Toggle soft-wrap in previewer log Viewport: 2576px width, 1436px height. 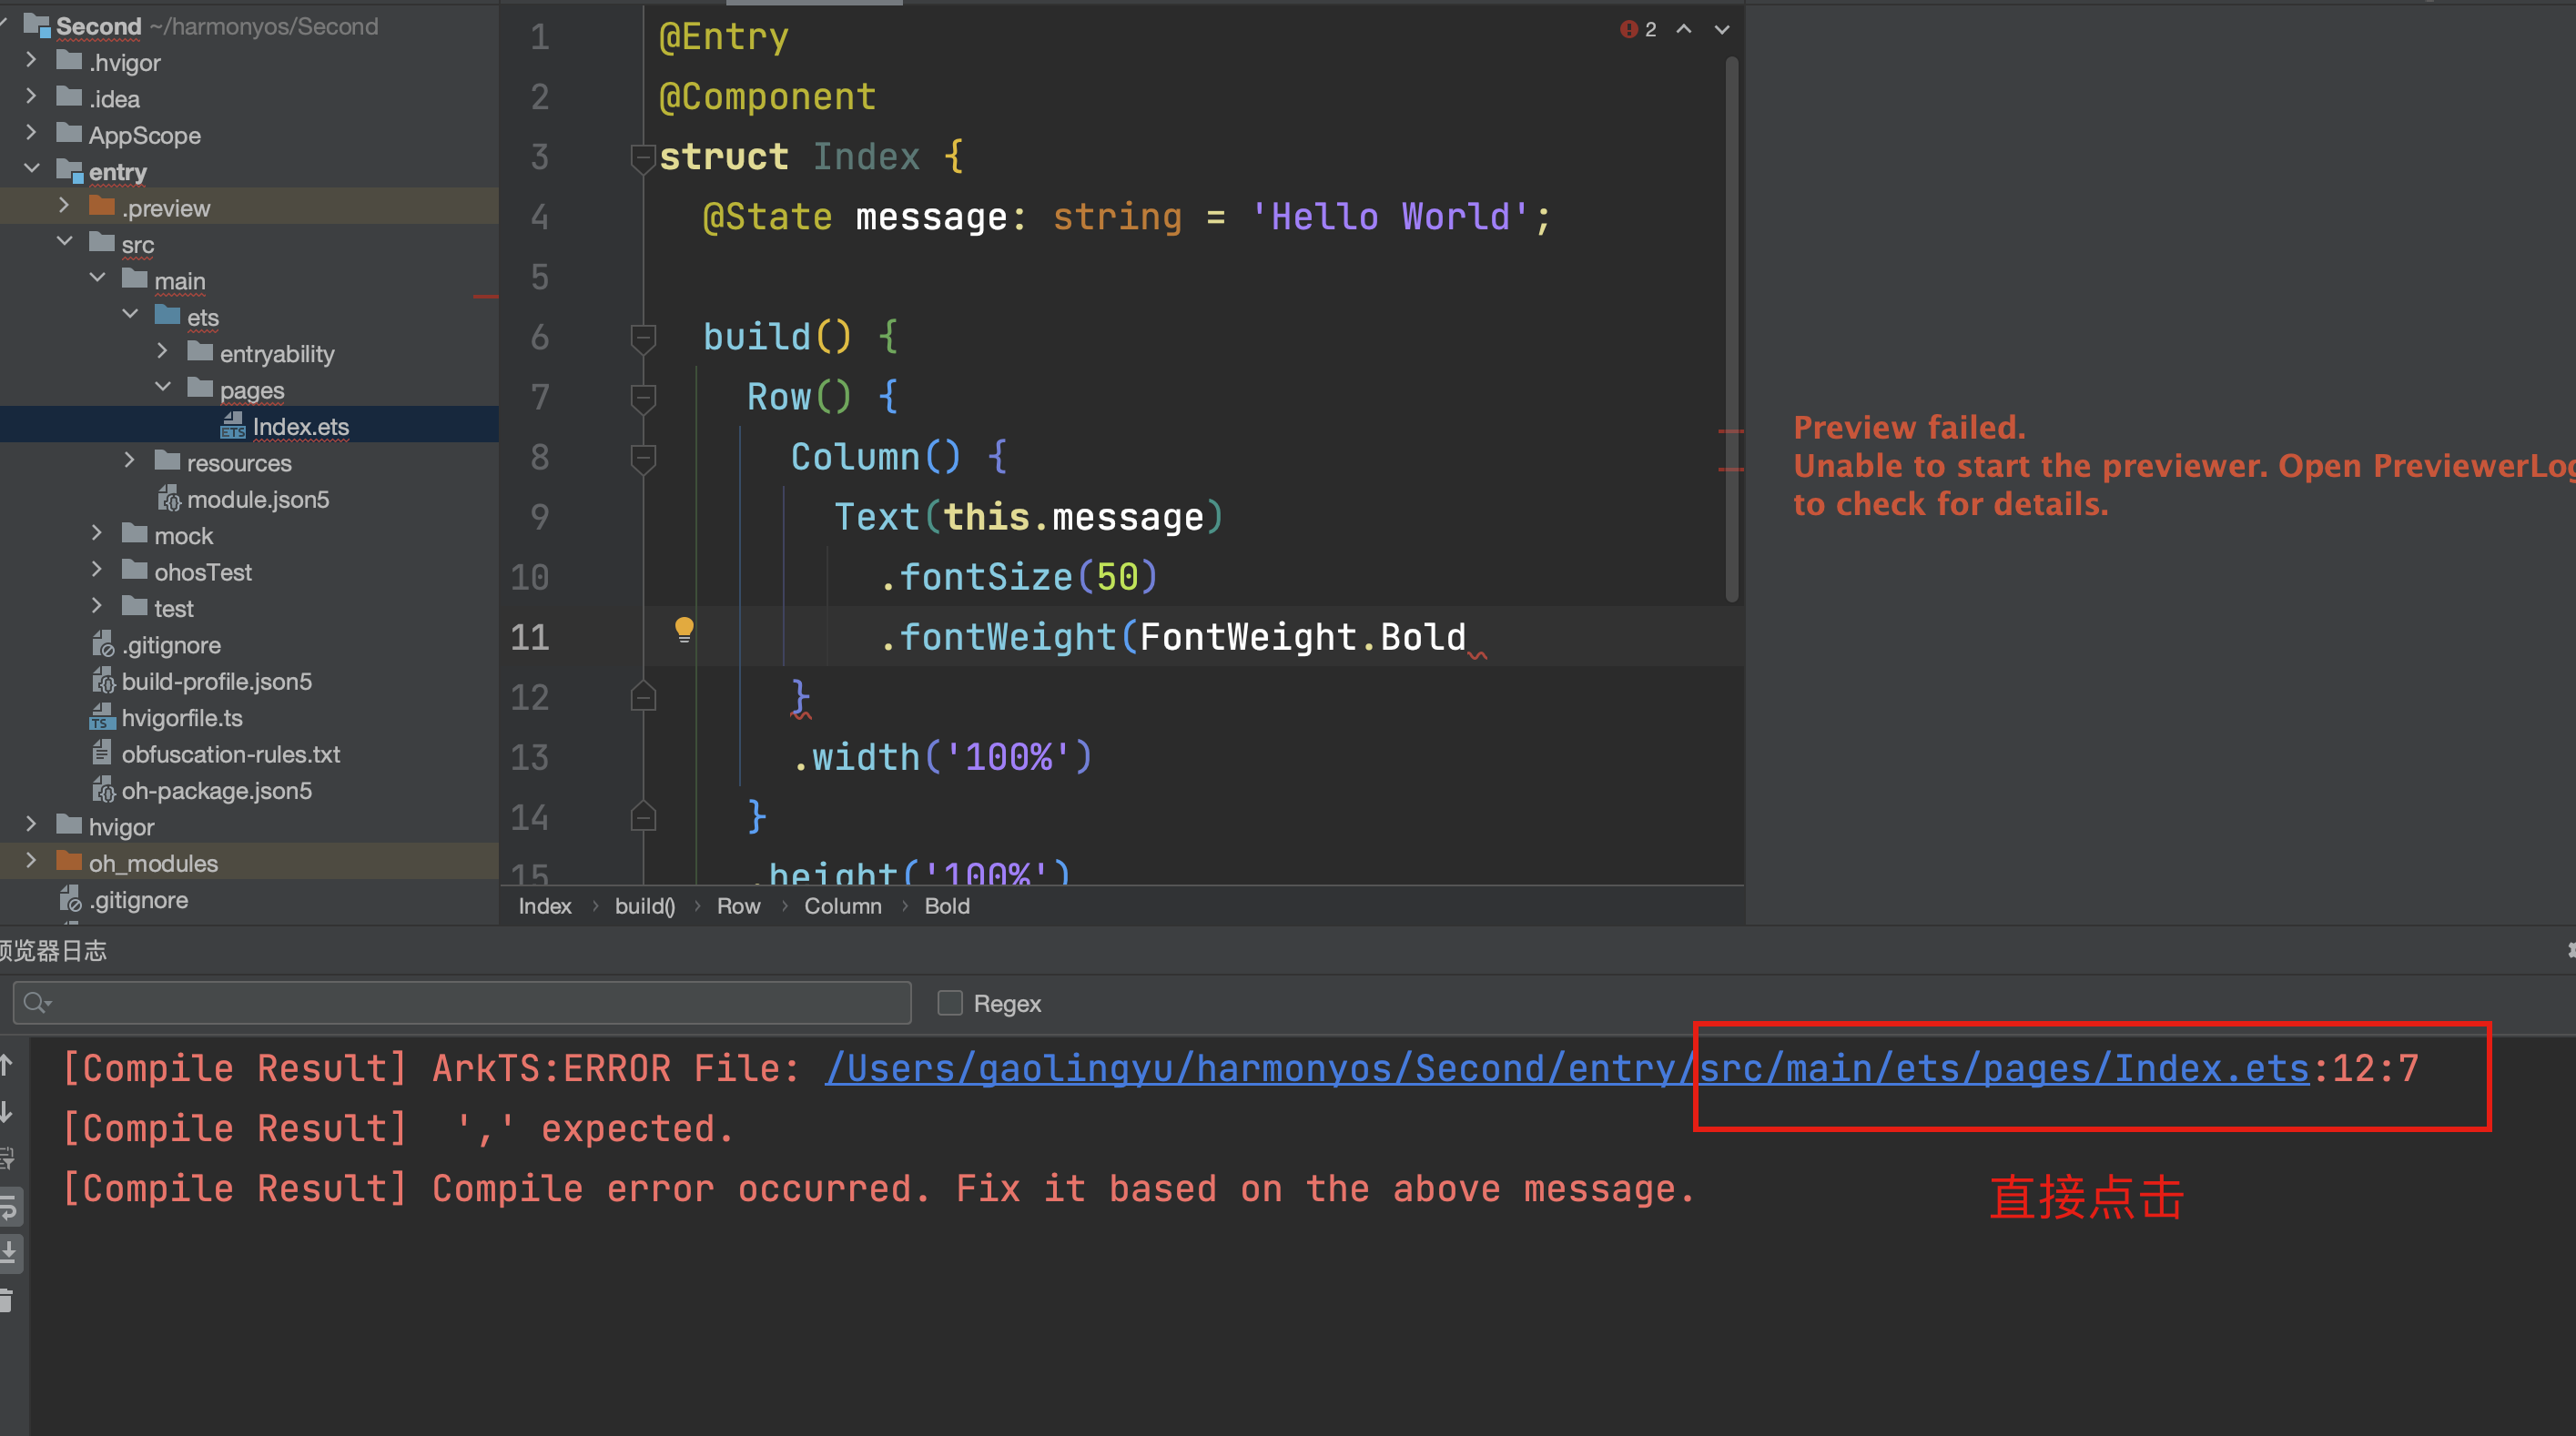pyautogui.click(x=9, y=1208)
